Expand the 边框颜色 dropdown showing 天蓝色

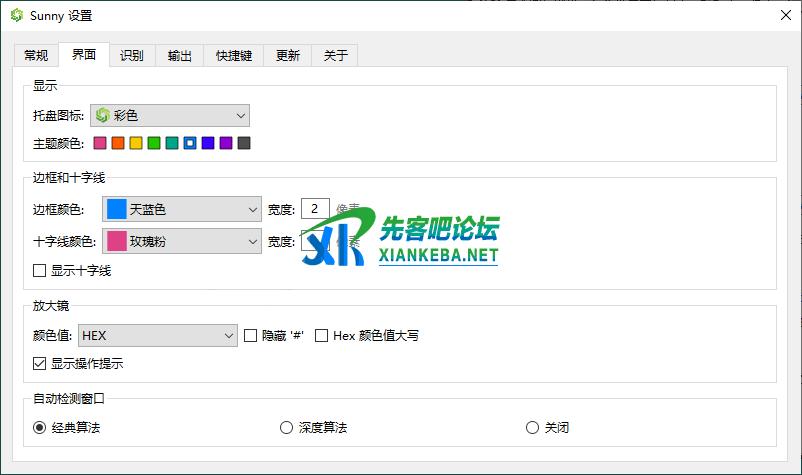point(181,209)
